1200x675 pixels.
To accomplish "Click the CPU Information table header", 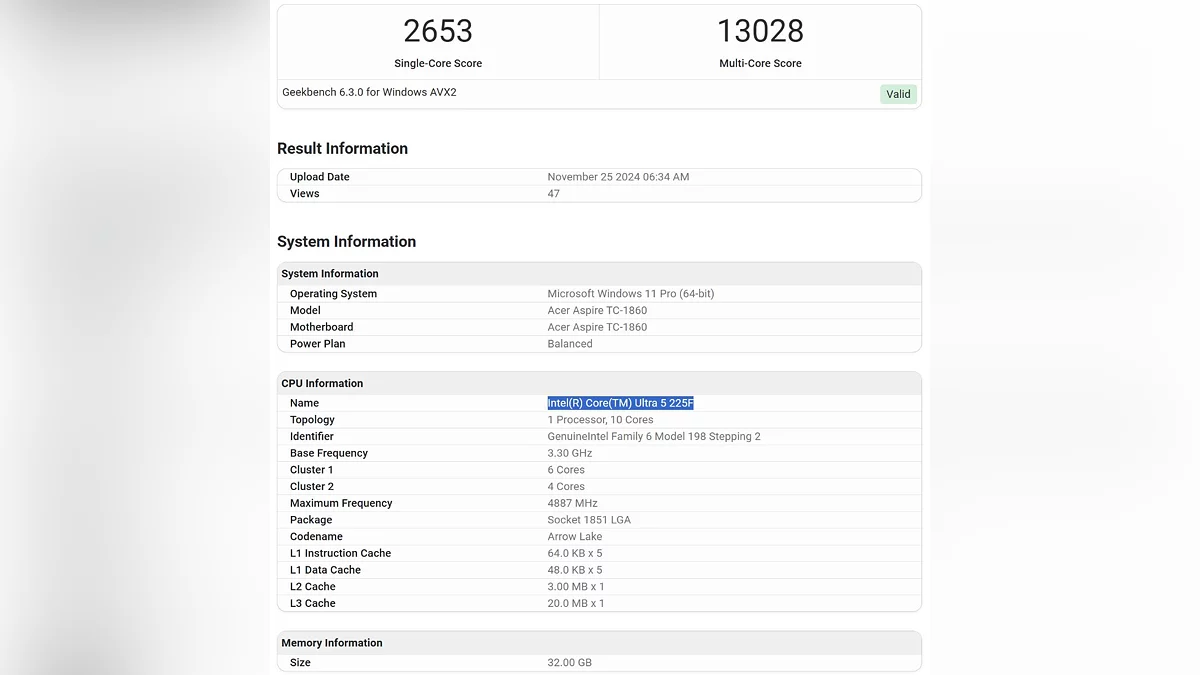I will tap(322, 383).
